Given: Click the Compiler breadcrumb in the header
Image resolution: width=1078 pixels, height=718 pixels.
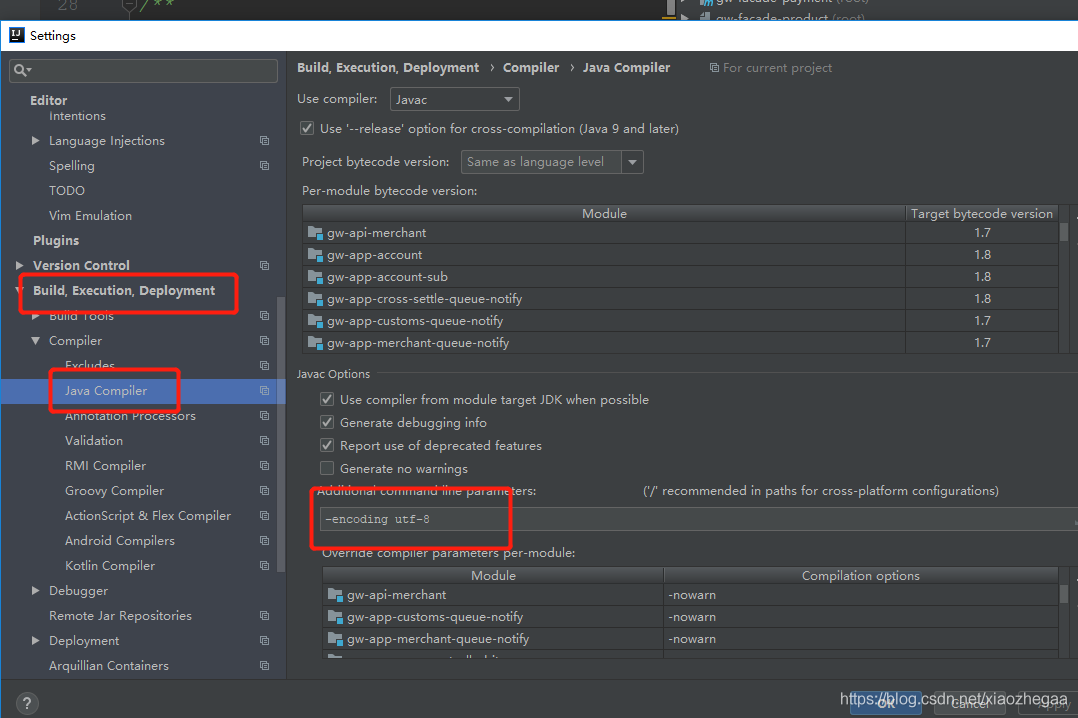Looking at the screenshot, I should point(531,67).
